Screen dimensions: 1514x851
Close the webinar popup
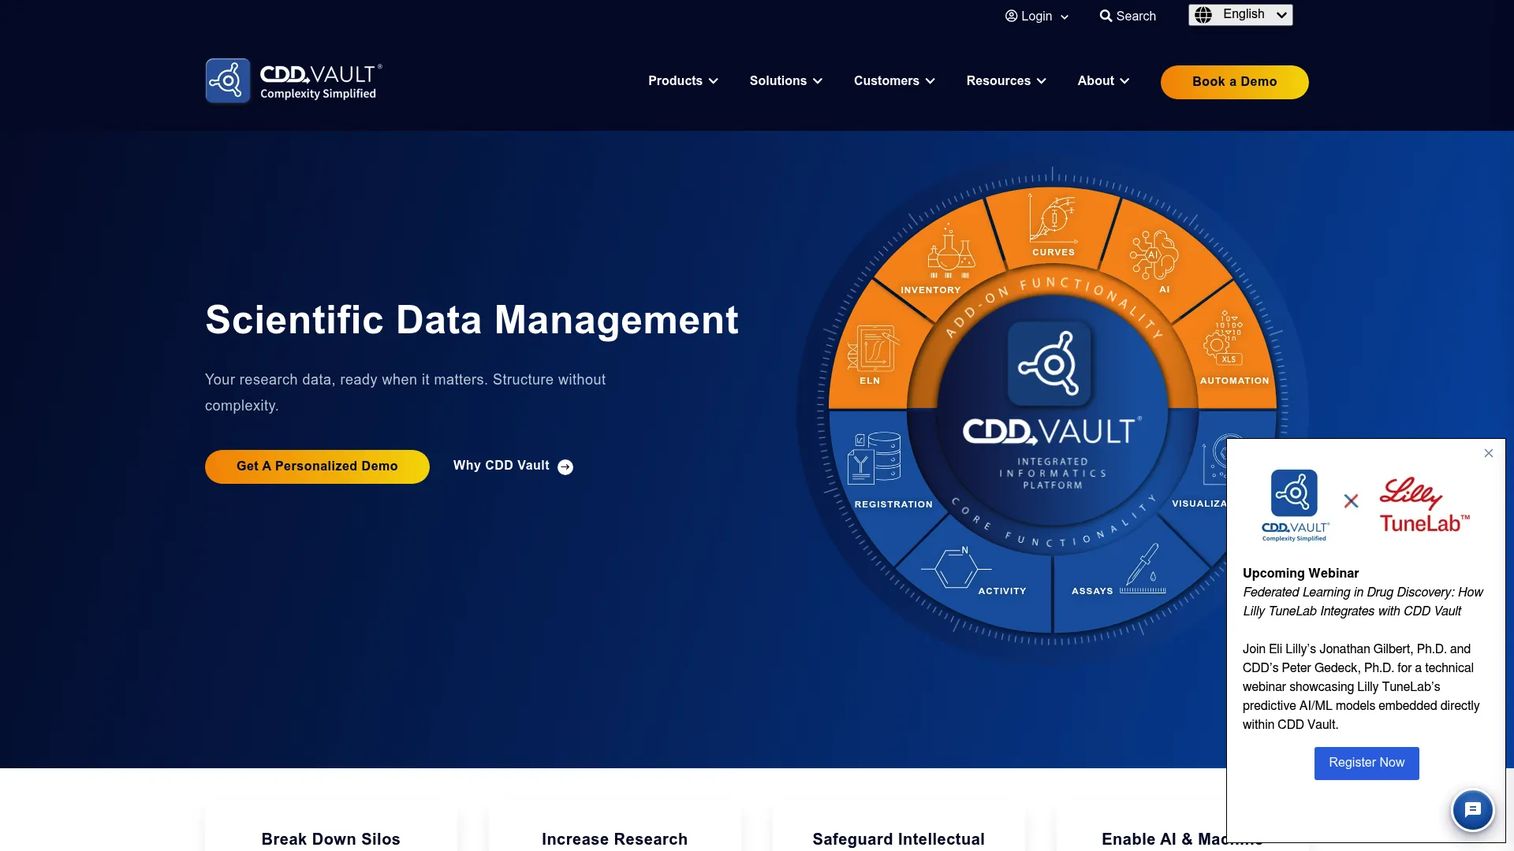coord(1488,453)
